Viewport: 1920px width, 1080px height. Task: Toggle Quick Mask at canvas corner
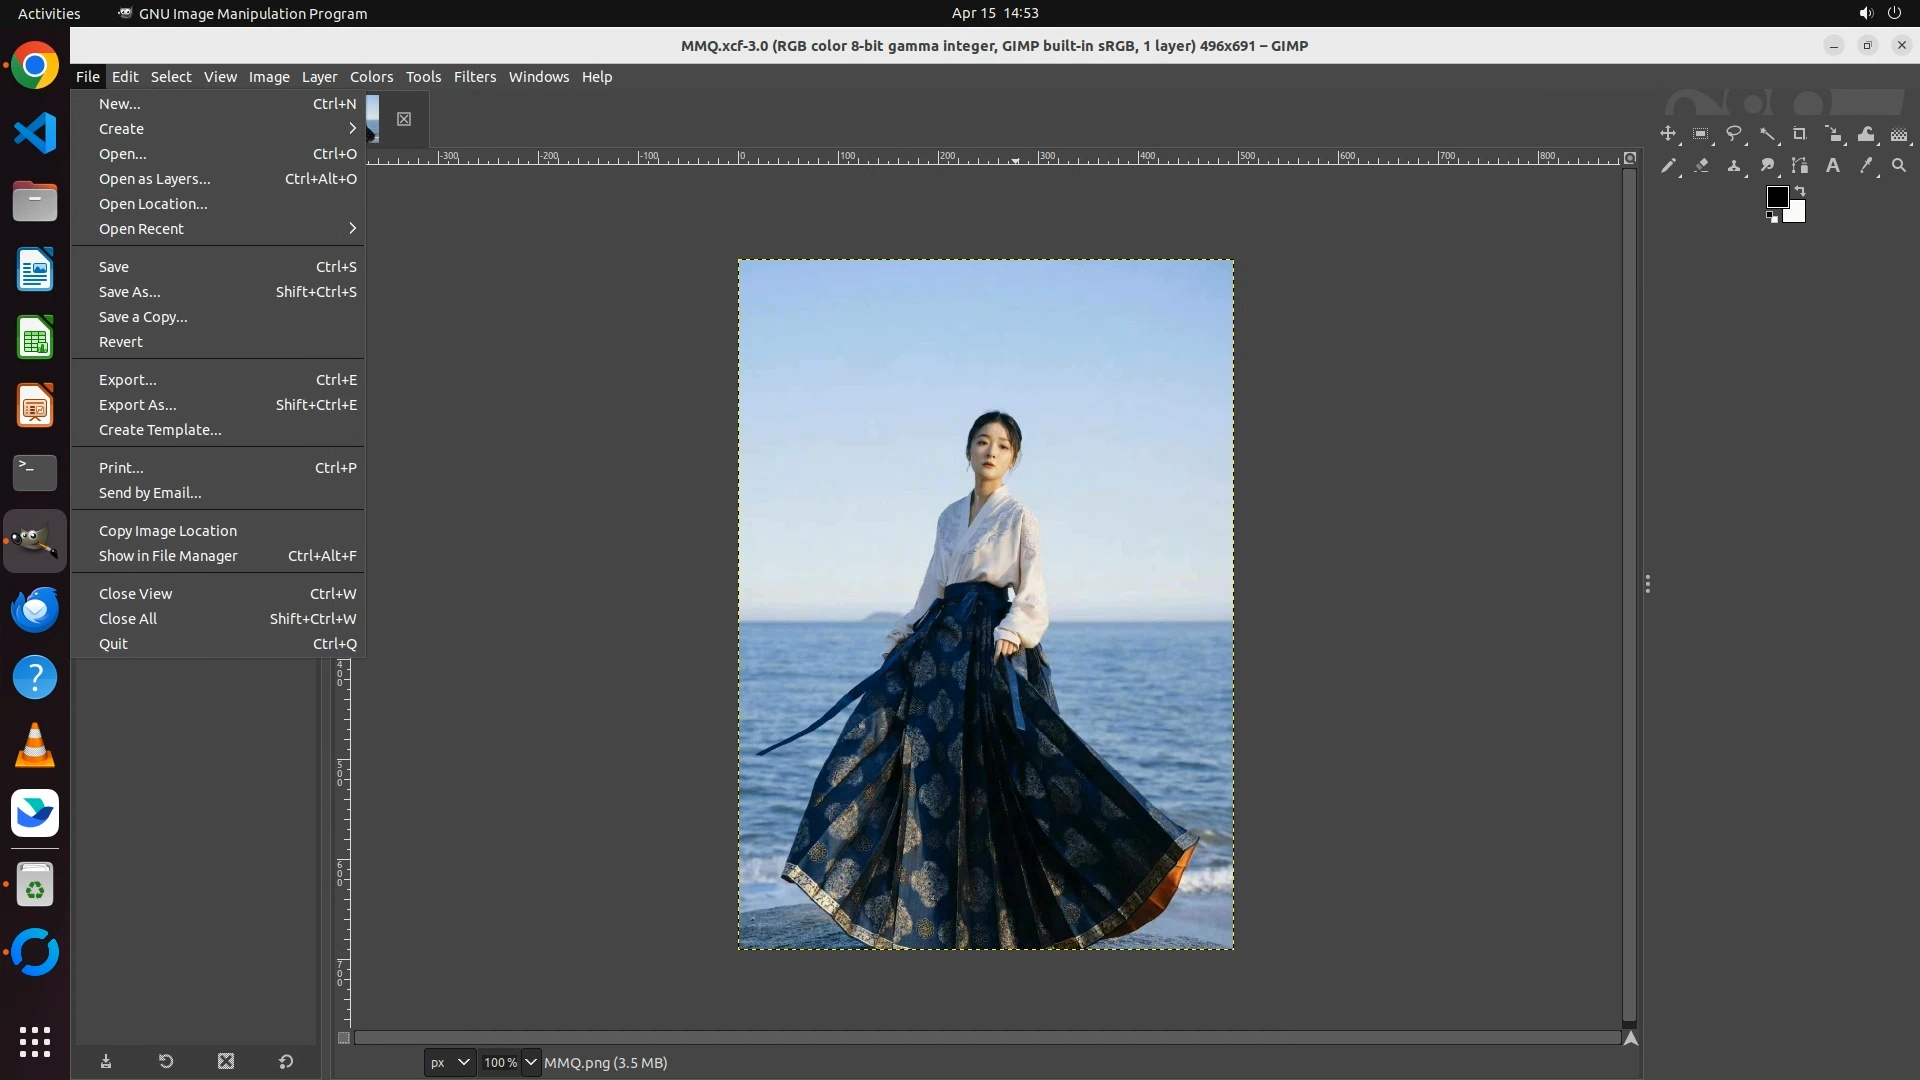coord(344,1038)
